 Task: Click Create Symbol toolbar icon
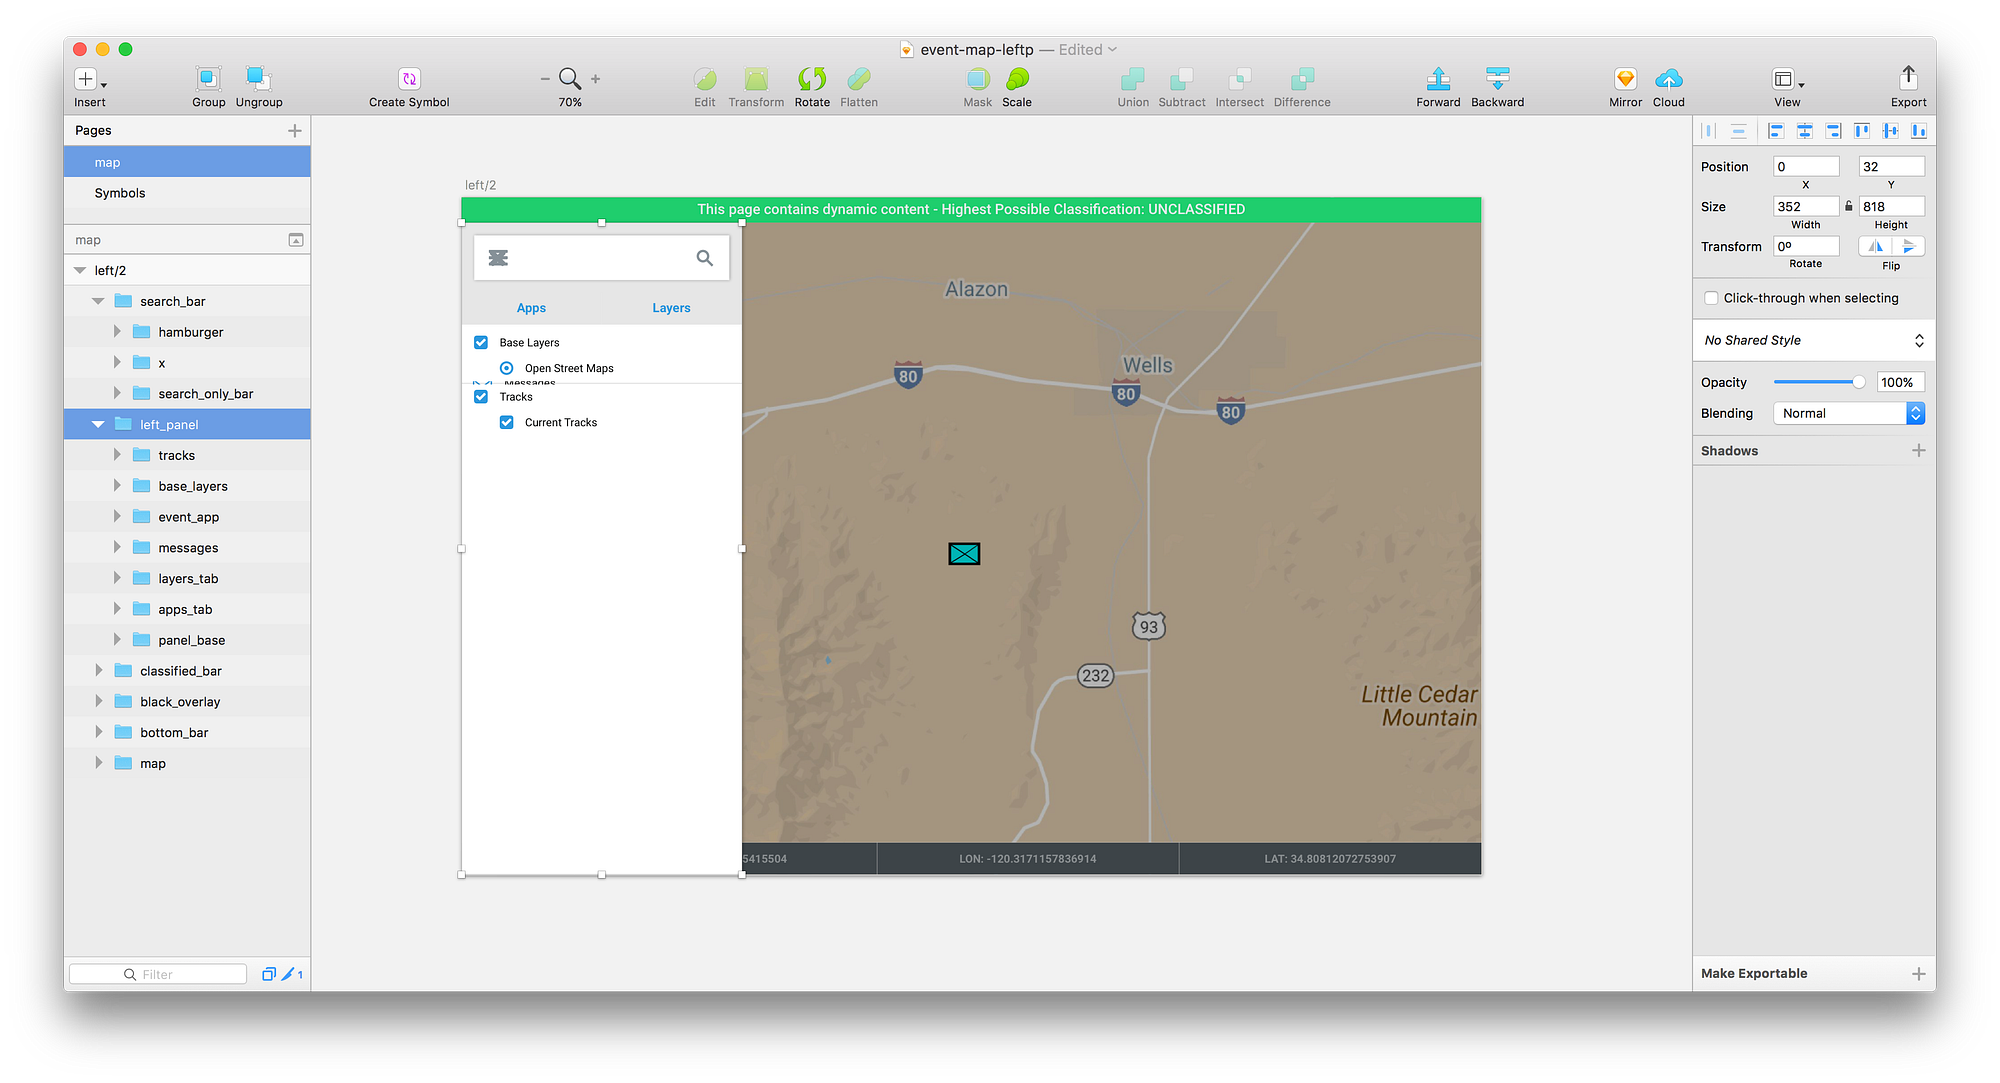coord(409,79)
